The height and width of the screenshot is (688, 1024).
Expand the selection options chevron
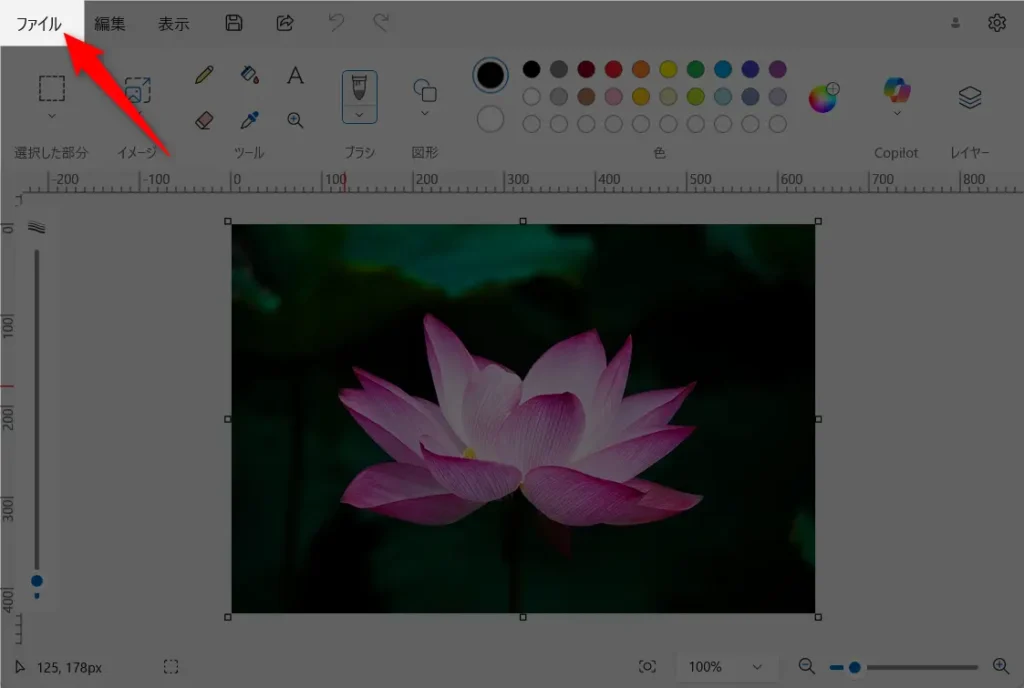pos(52,116)
